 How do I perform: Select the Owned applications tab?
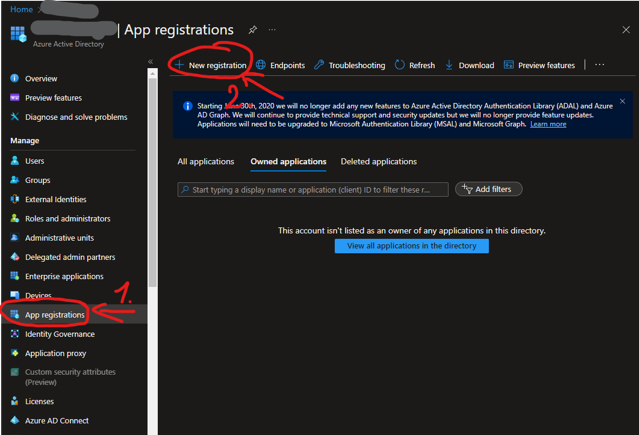288,161
